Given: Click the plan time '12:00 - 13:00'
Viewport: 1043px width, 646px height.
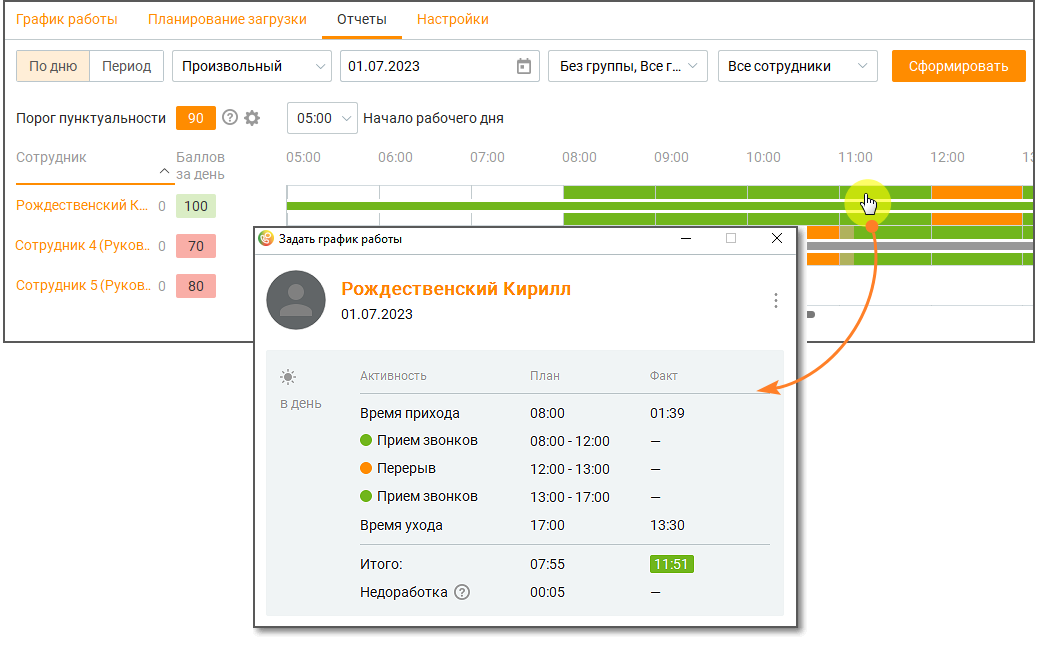Looking at the screenshot, I should pyautogui.click(x=570, y=469).
